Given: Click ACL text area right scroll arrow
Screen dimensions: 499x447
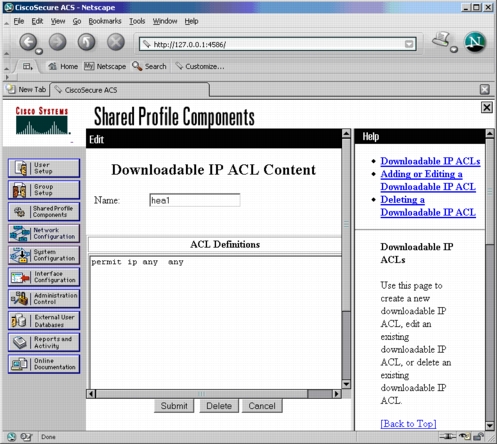Looking at the screenshot, I should coord(337,395).
